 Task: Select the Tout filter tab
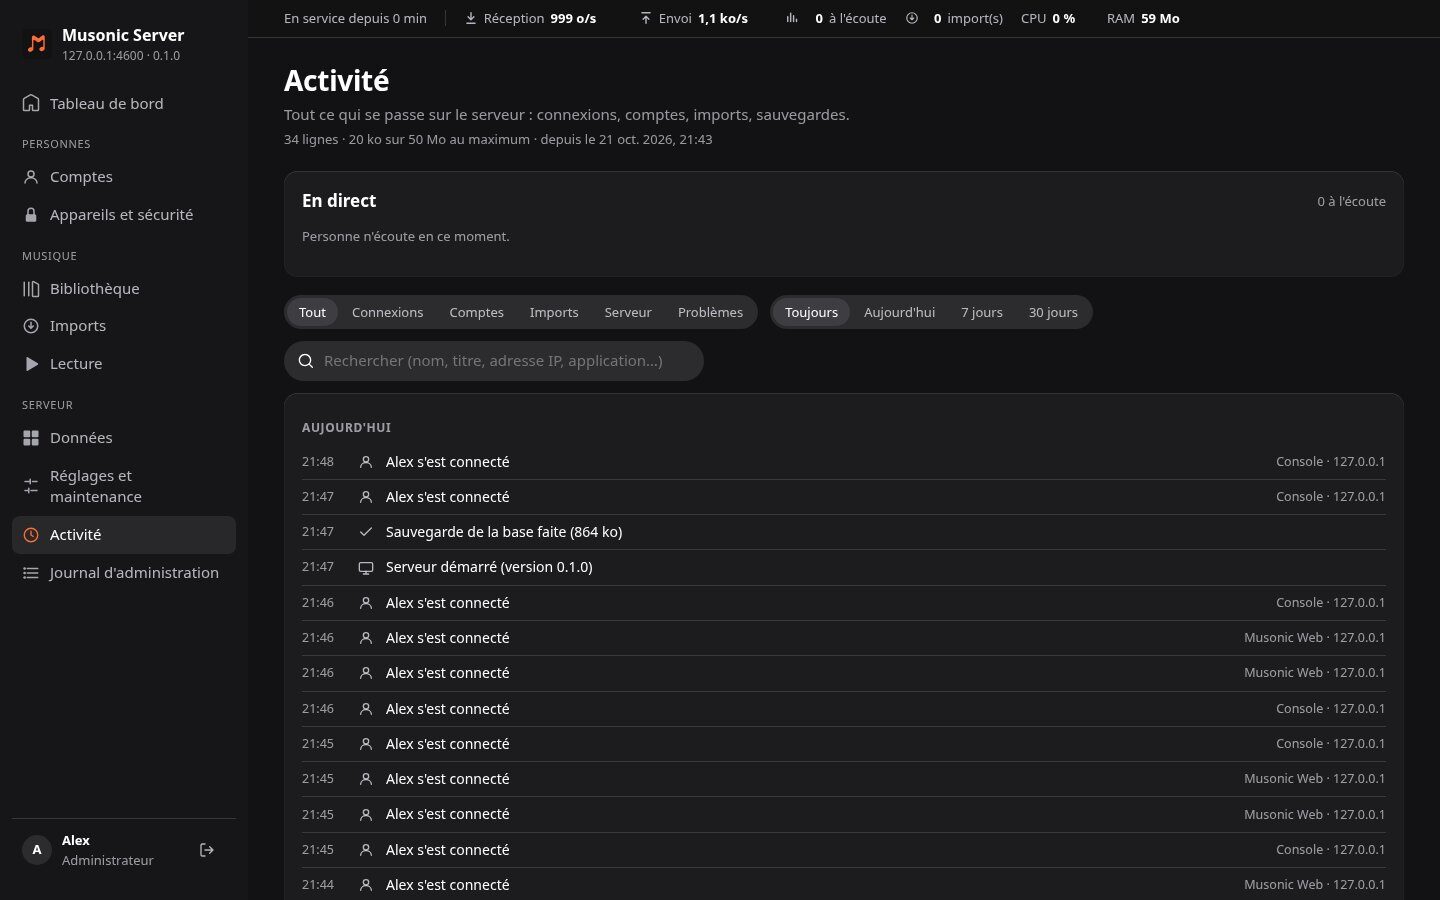pyautogui.click(x=312, y=312)
